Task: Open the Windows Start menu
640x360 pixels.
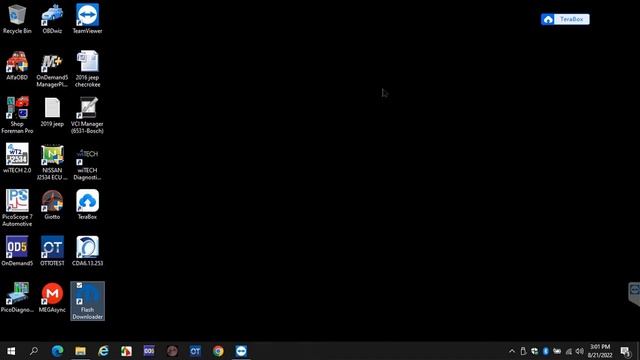Action: point(11,351)
